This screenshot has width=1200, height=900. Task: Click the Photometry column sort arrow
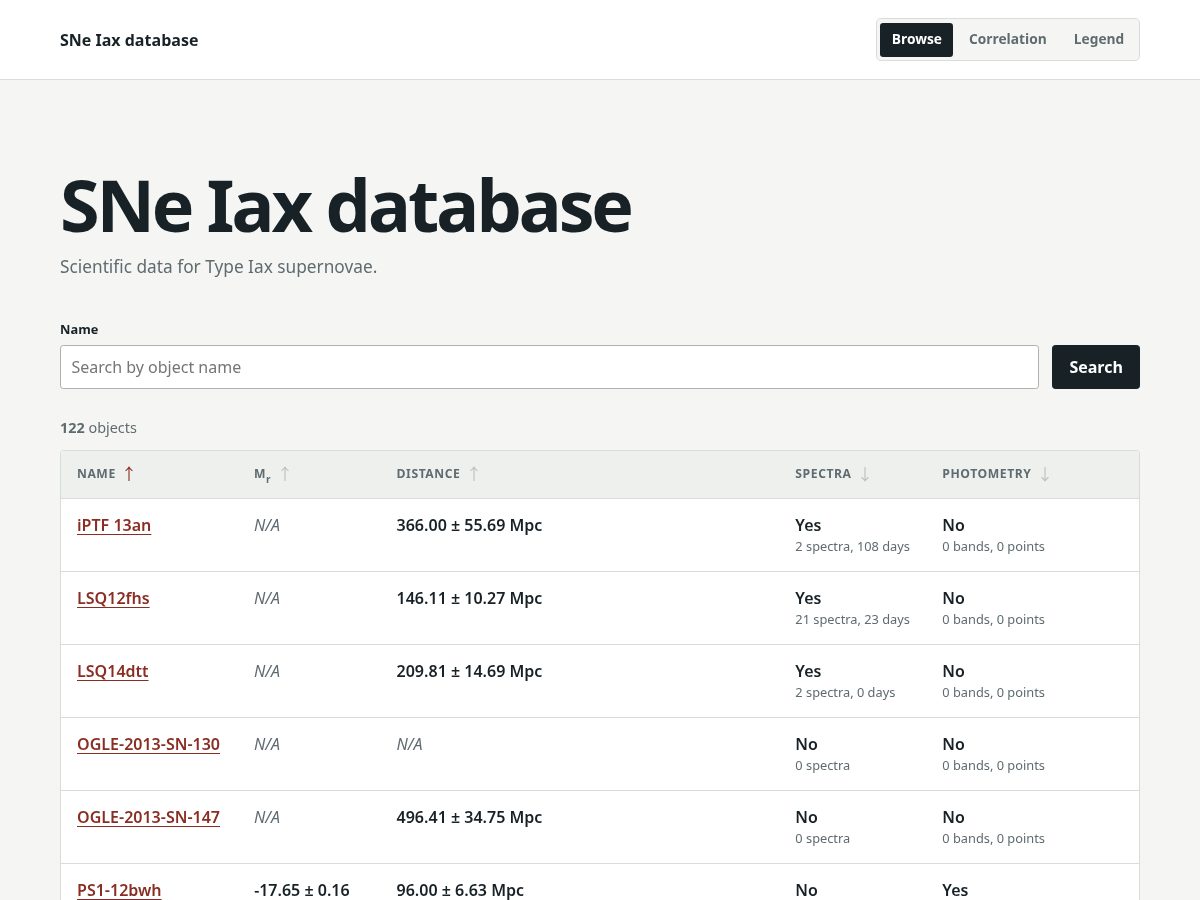(x=1045, y=474)
